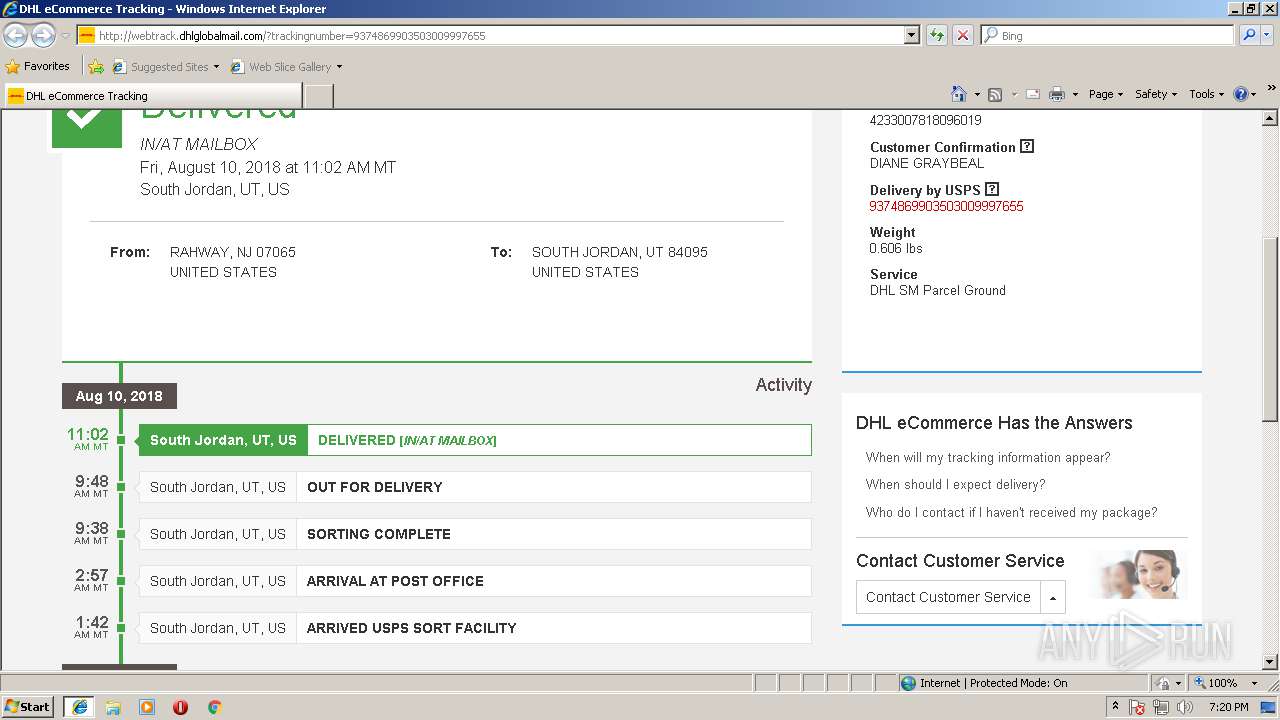1280x720 pixels.
Task: Open the Print options dropdown arrow
Action: tap(1075, 94)
